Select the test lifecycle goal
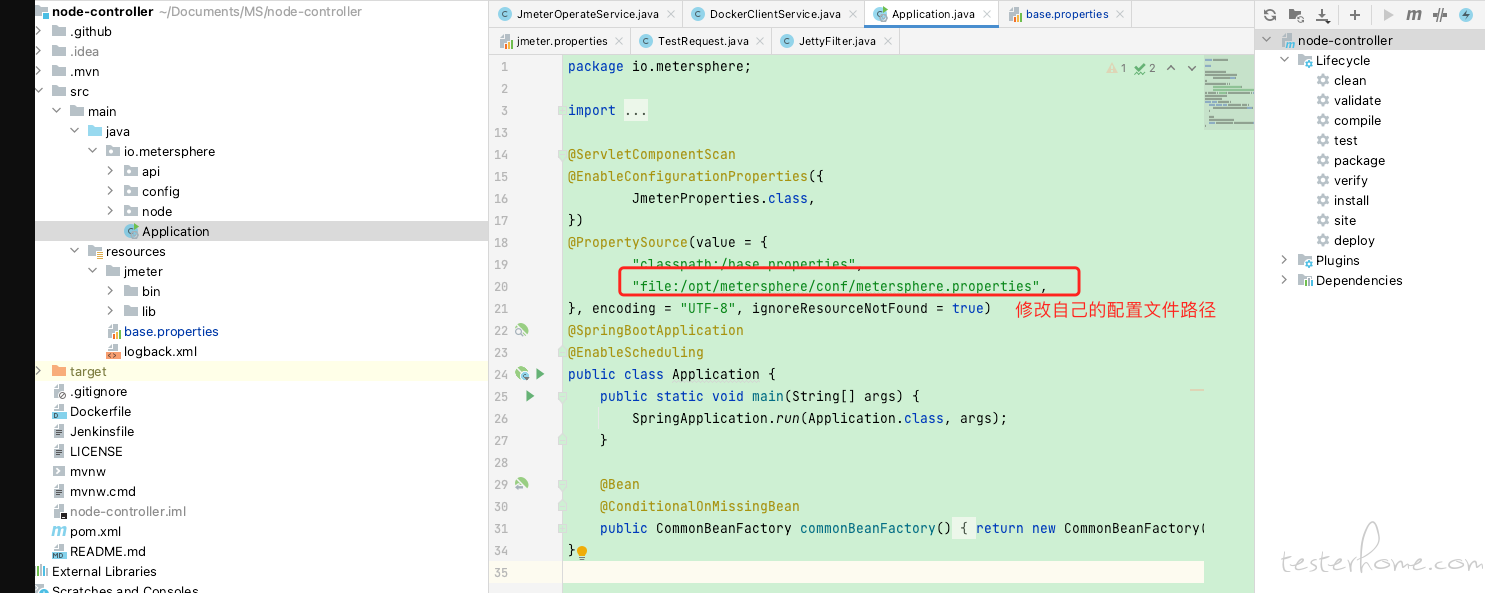 click(1345, 140)
